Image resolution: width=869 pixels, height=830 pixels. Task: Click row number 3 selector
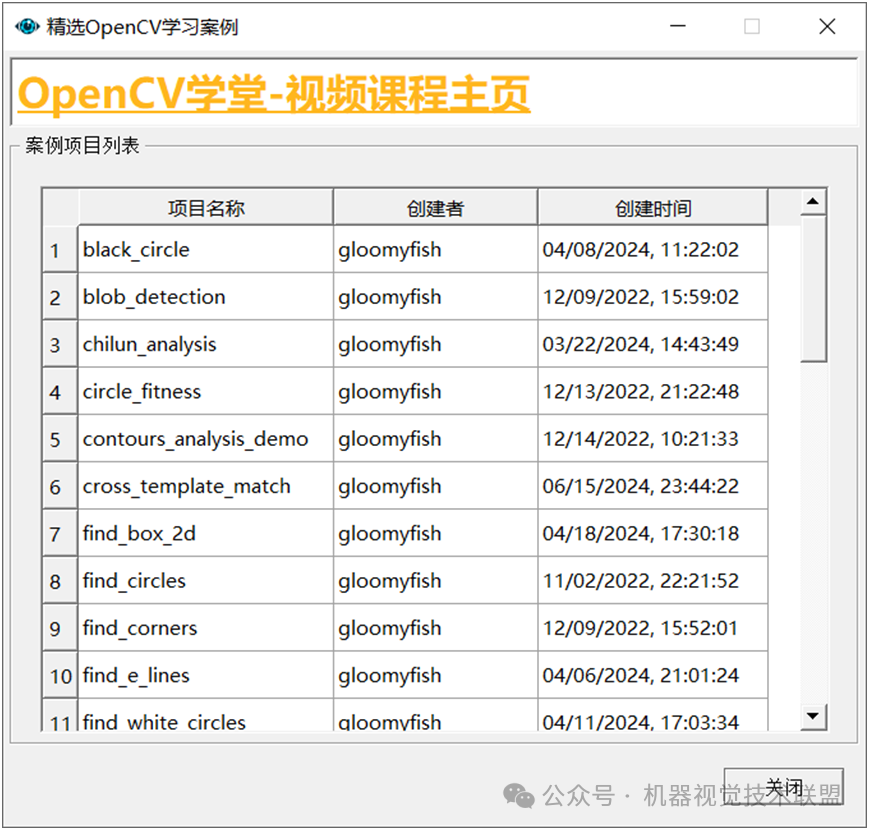click(x=58, y=344)
